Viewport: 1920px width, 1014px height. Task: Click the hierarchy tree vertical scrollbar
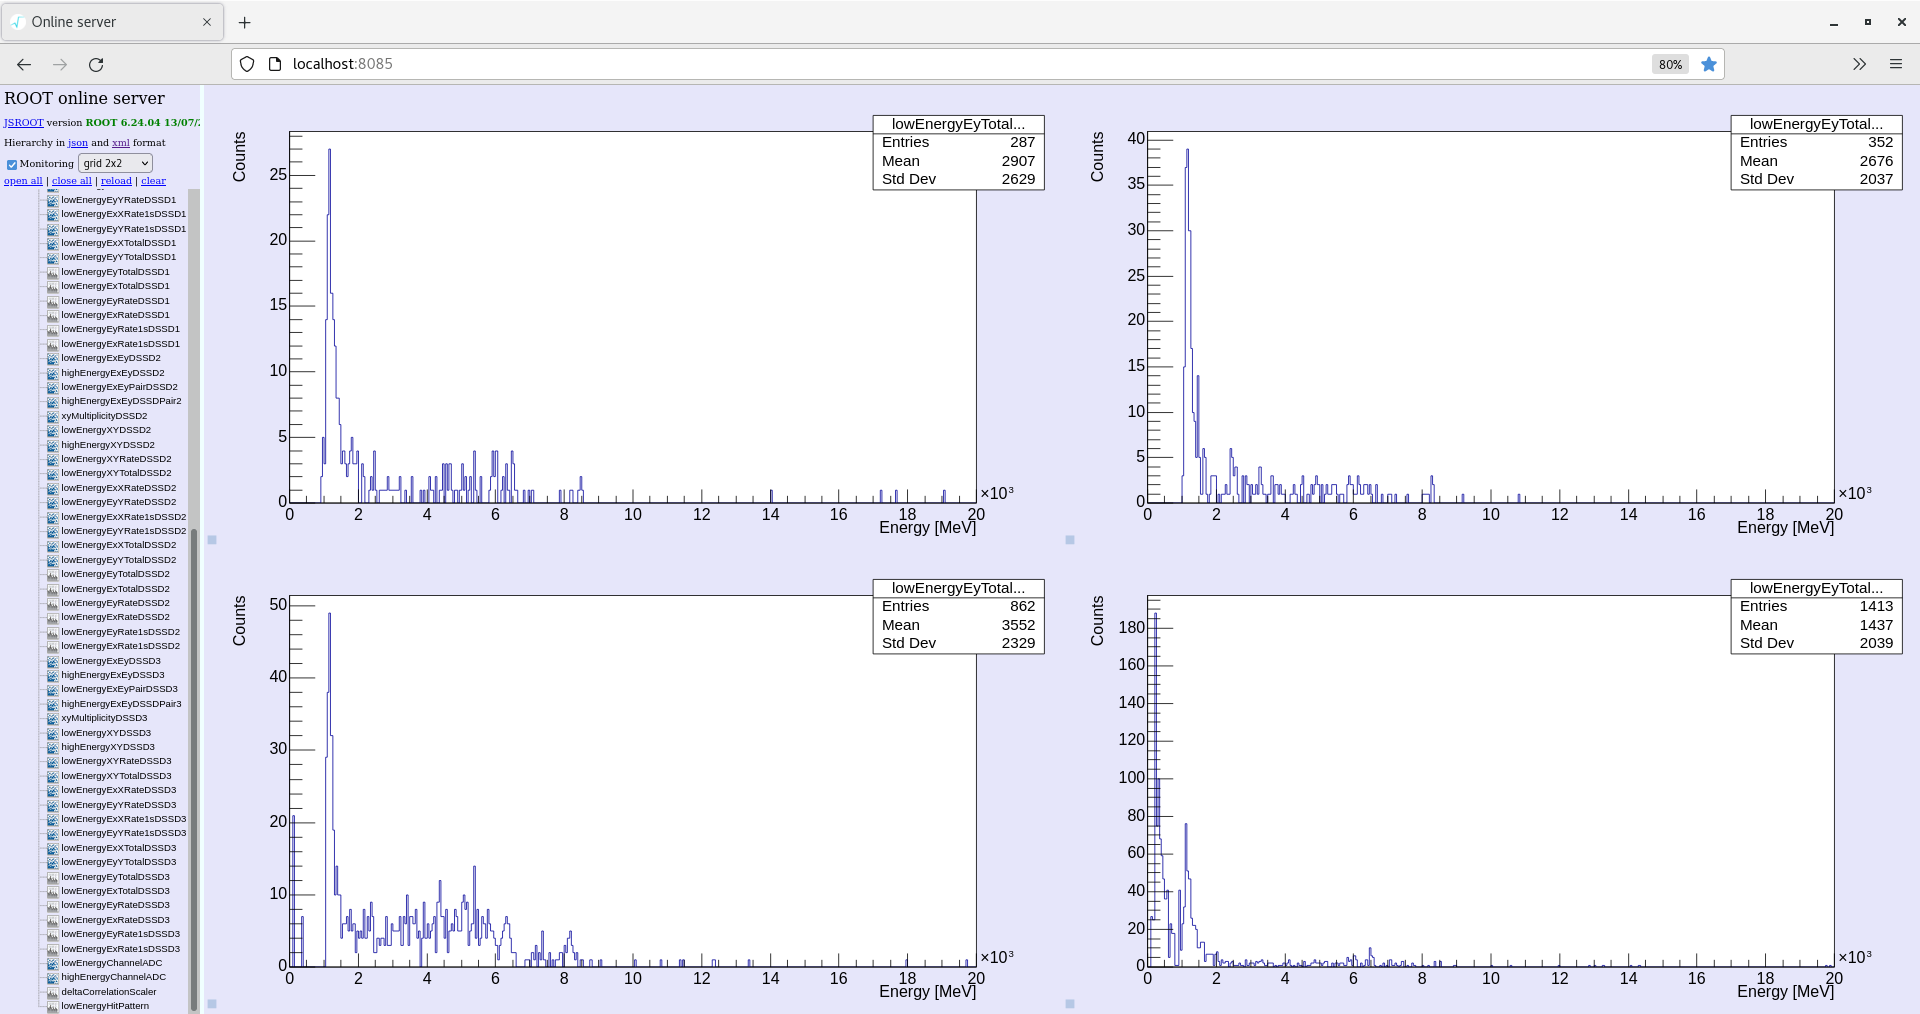pos(194,770)
